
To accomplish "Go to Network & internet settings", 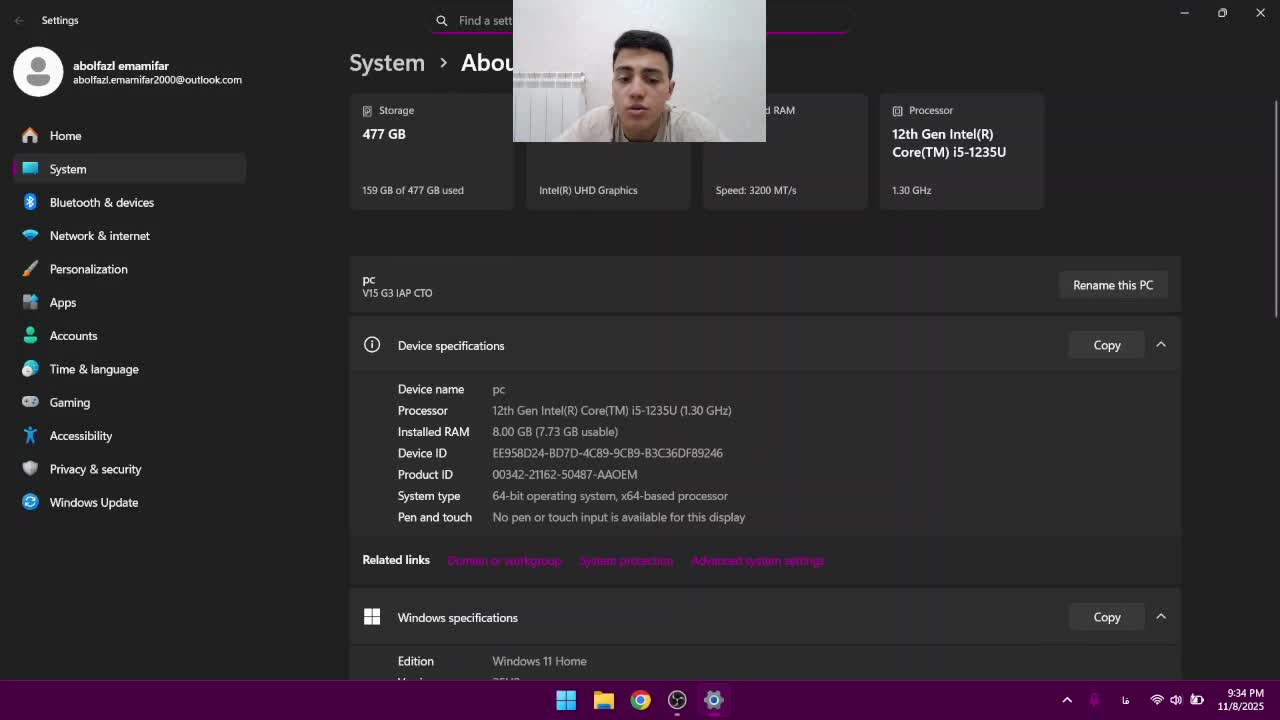I will [99, 236].
